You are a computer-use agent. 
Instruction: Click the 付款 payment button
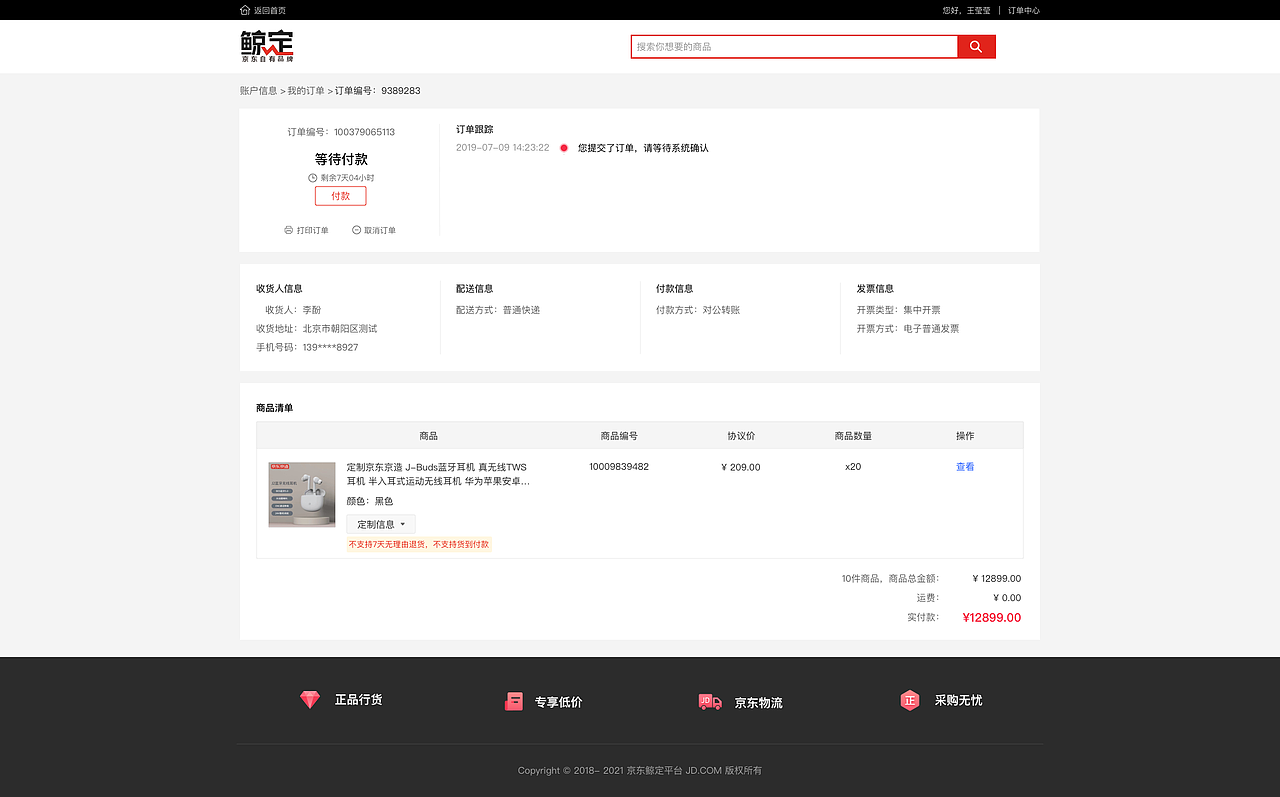340,195
